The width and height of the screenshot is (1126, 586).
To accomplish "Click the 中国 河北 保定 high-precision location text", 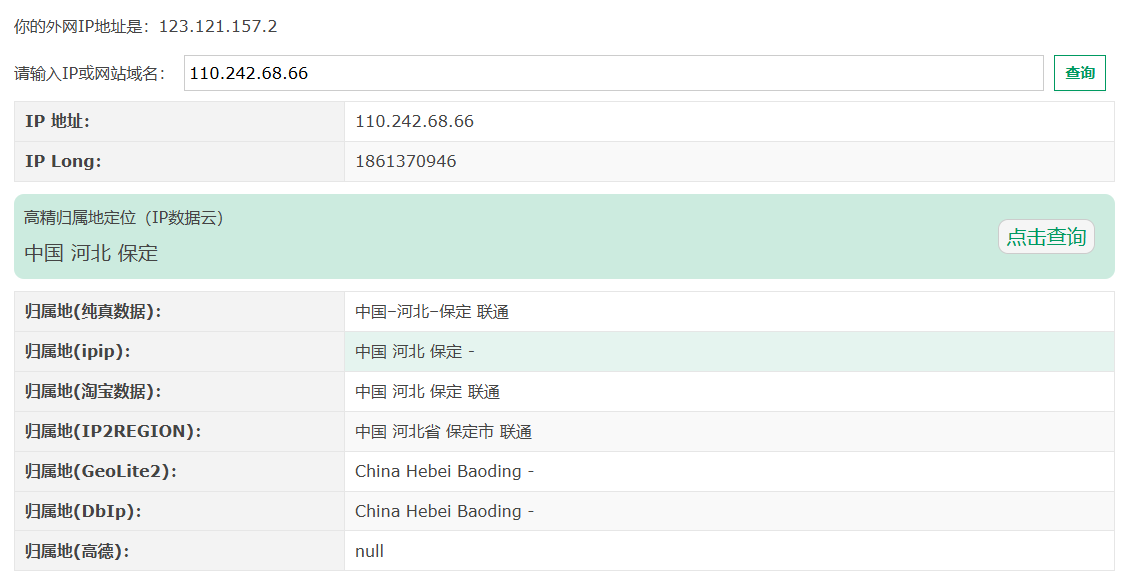I will click(91, 254).
